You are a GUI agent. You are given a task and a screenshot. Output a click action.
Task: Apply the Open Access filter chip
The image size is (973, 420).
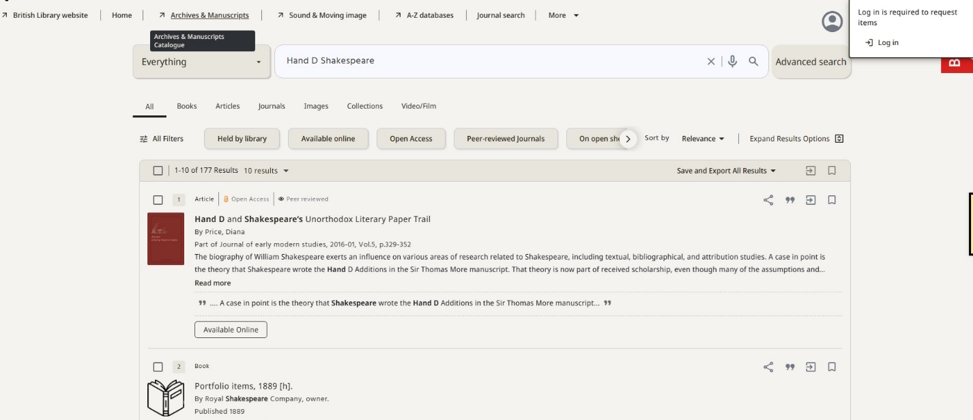(411, 139)
